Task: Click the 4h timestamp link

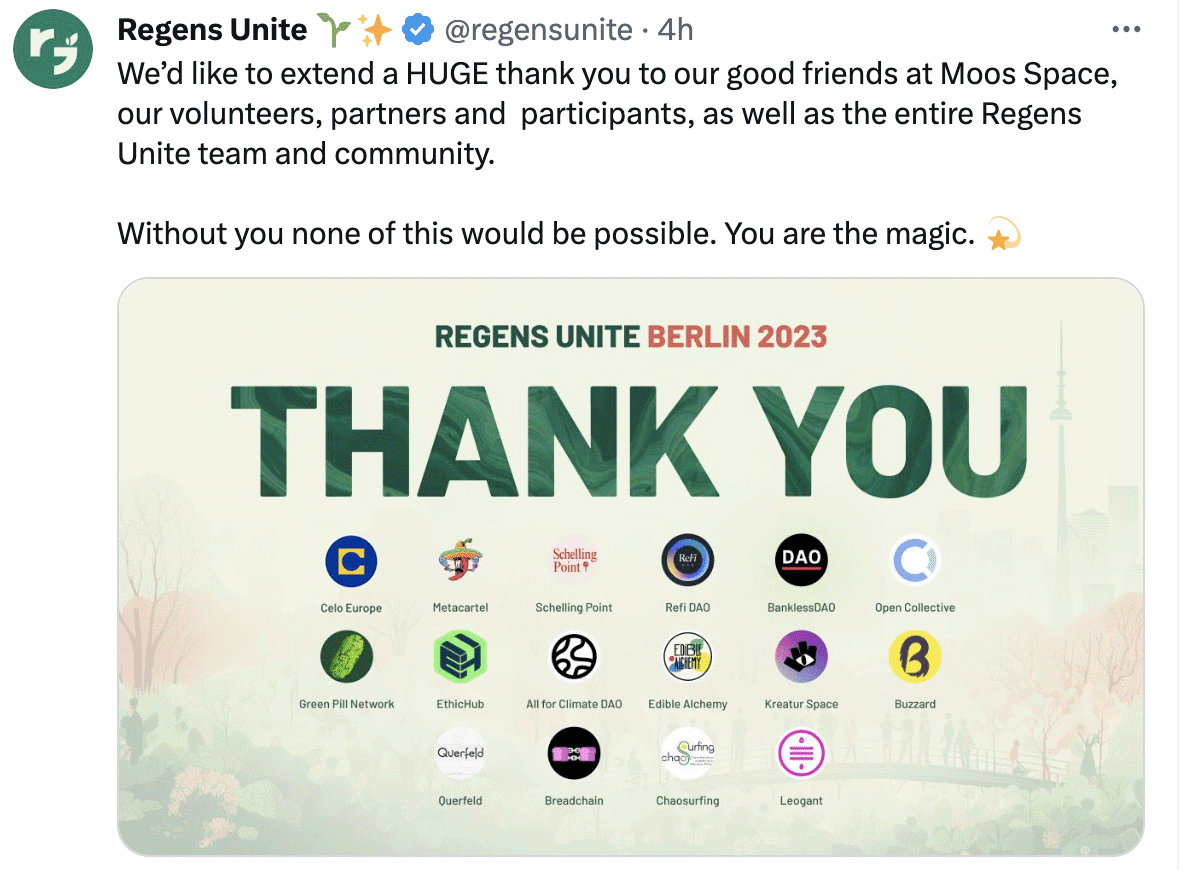Action: (x=675, y=29)
